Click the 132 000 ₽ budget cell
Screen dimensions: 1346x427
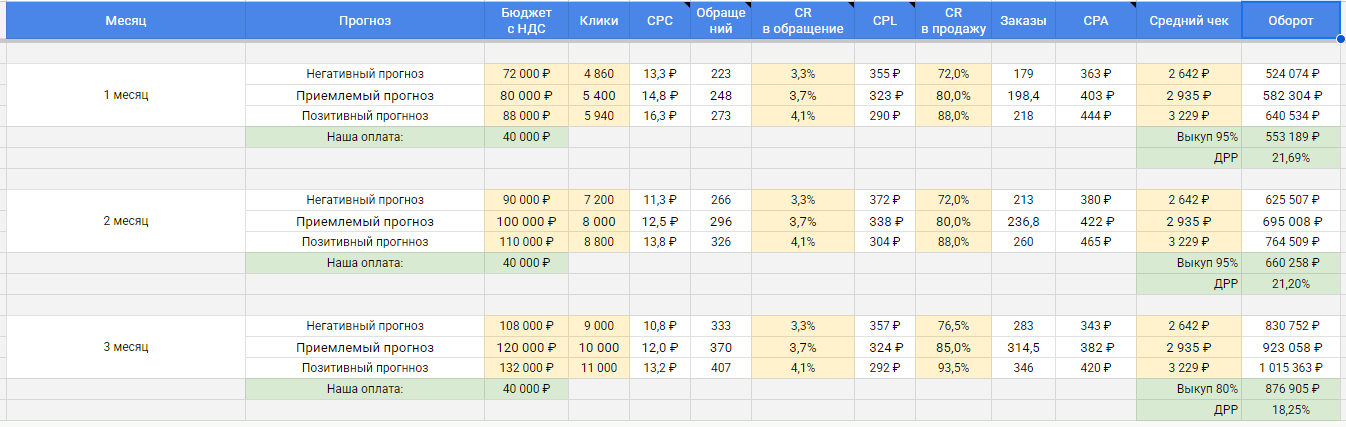[526, 368]
